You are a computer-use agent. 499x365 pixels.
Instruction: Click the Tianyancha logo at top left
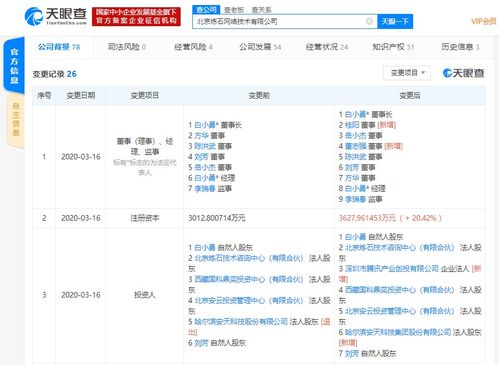(56, 16)
